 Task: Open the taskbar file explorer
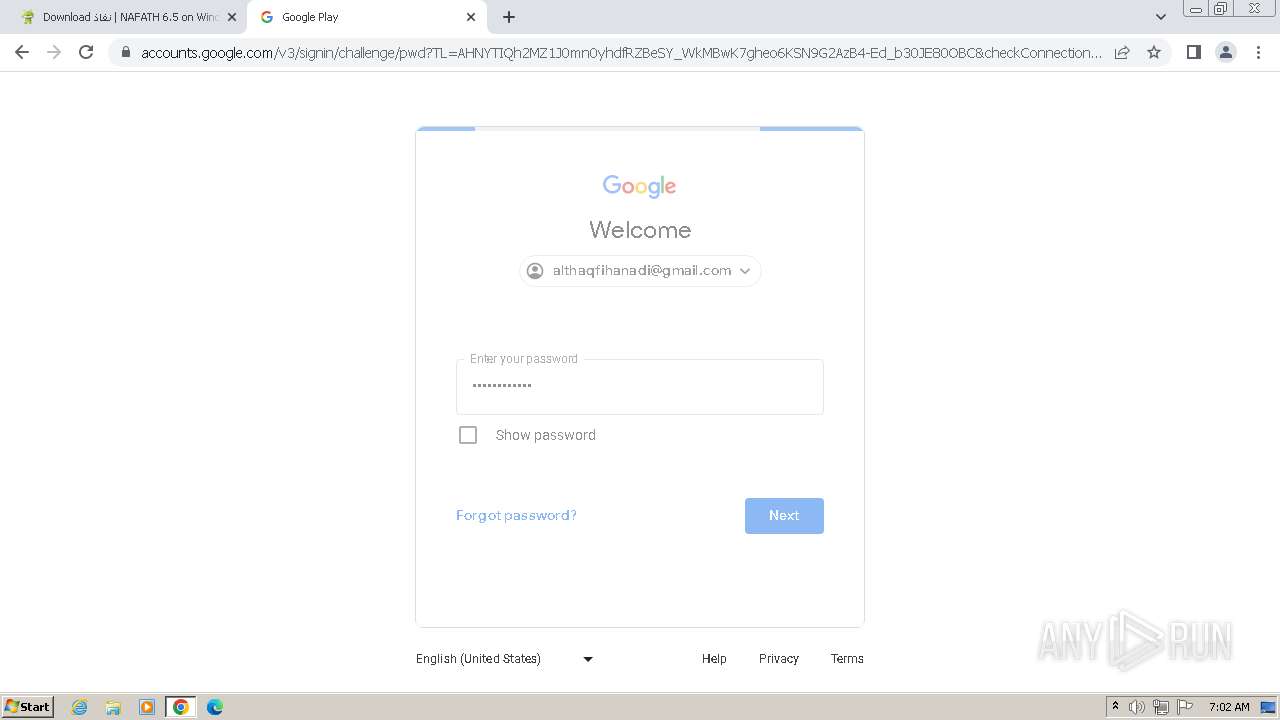coord(113,707)
